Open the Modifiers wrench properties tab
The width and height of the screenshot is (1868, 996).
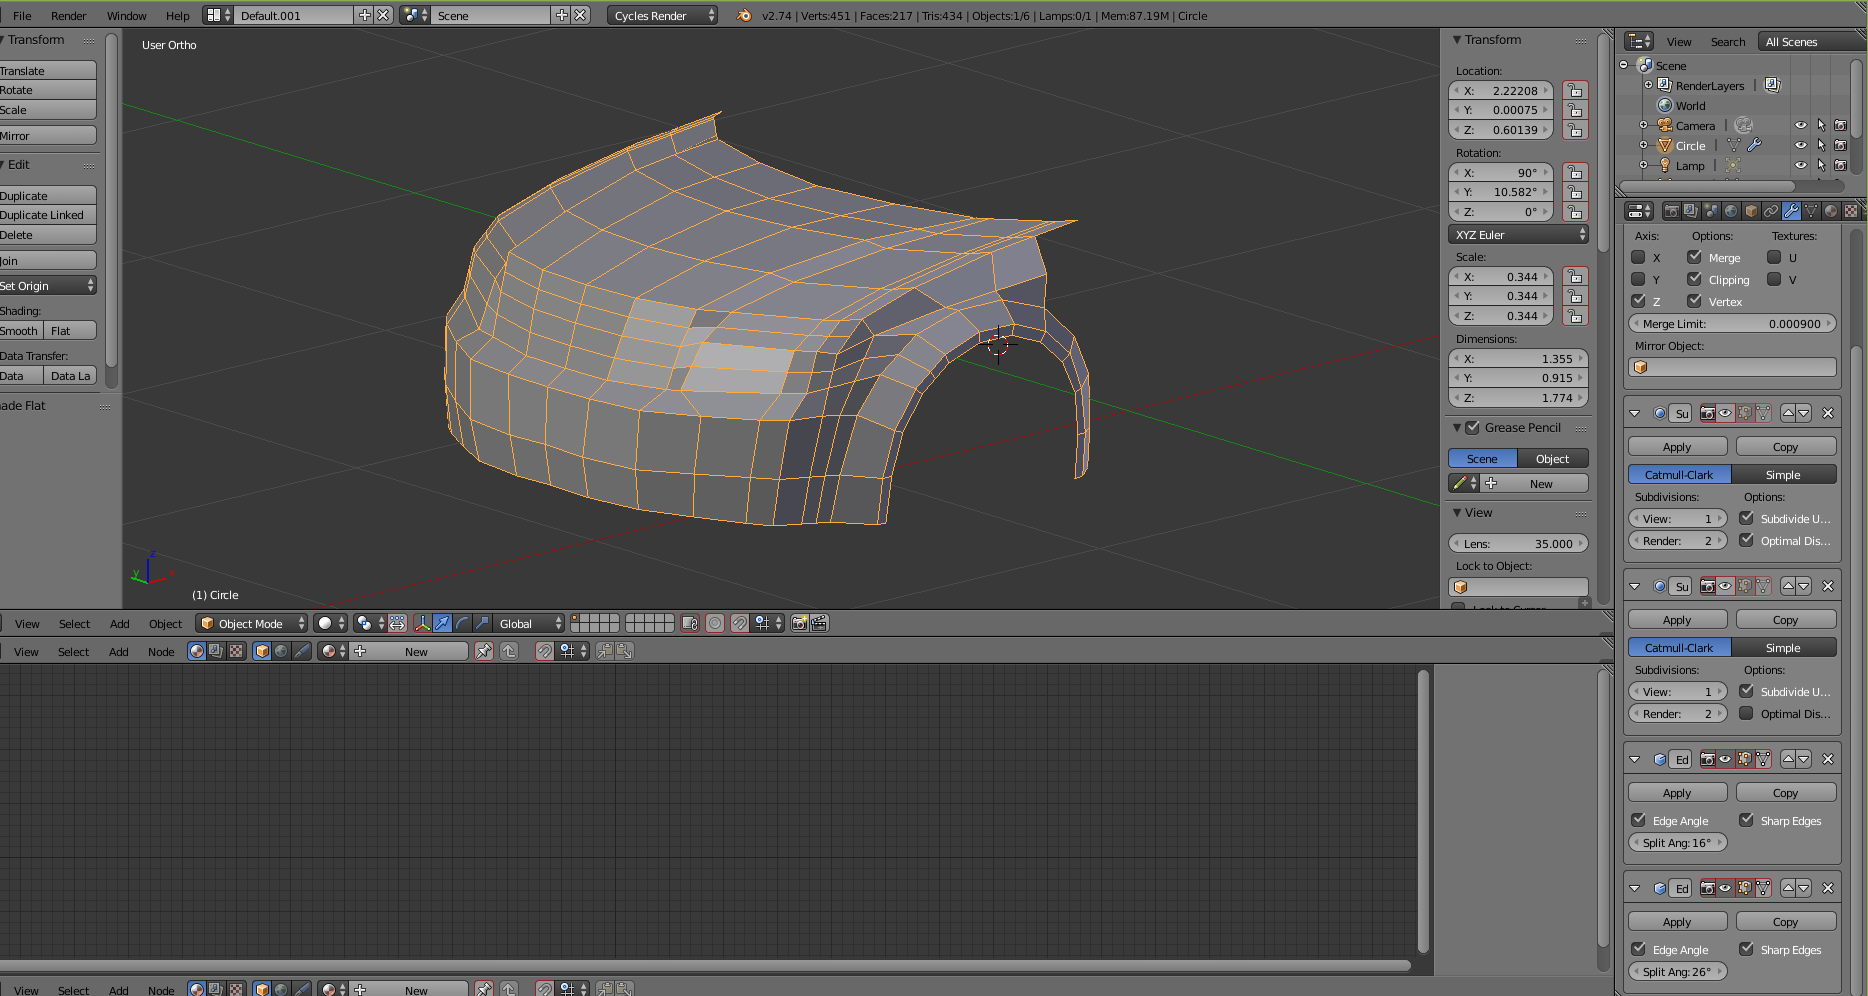1791,211
